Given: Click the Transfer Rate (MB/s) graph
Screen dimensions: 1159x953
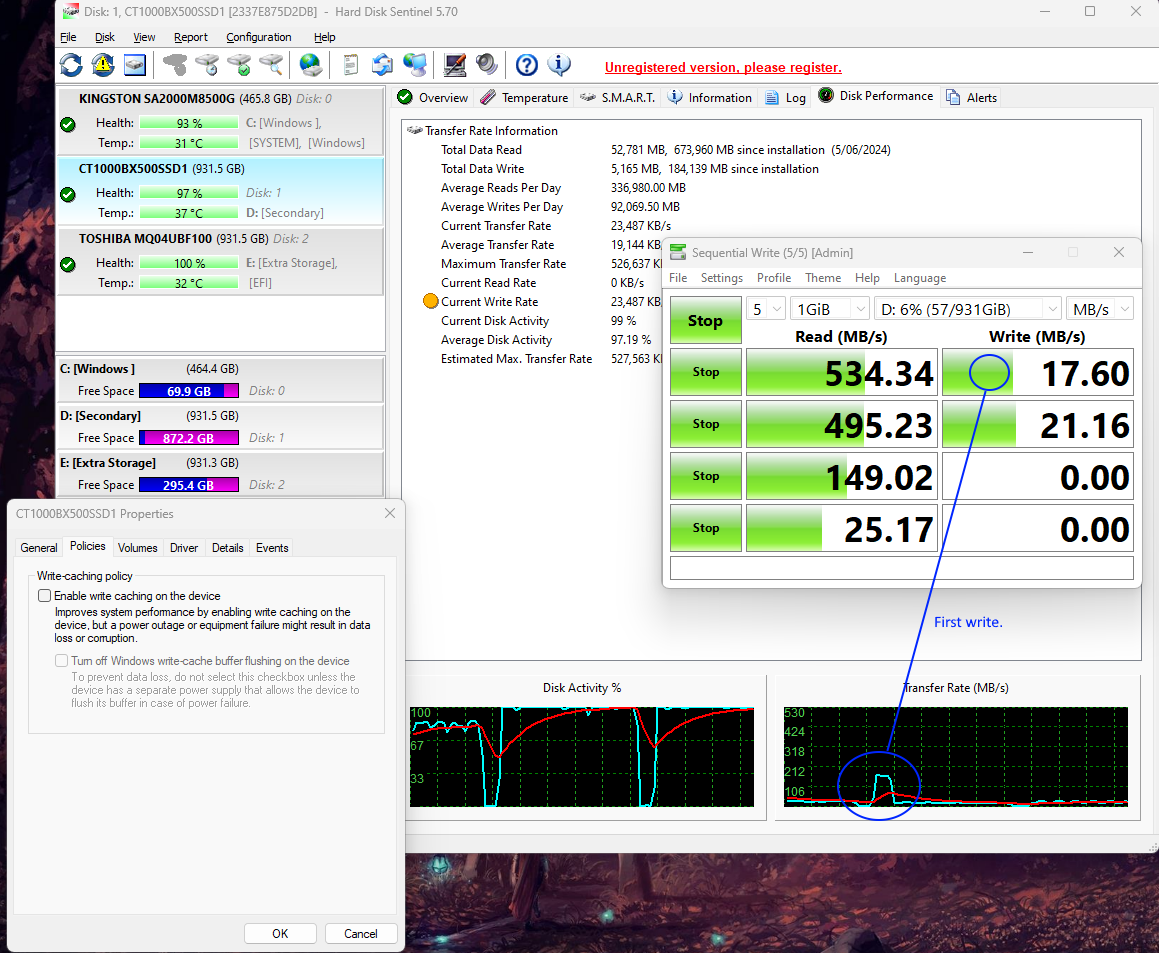Looking at the screenshot, I should [x=956, y=756].
